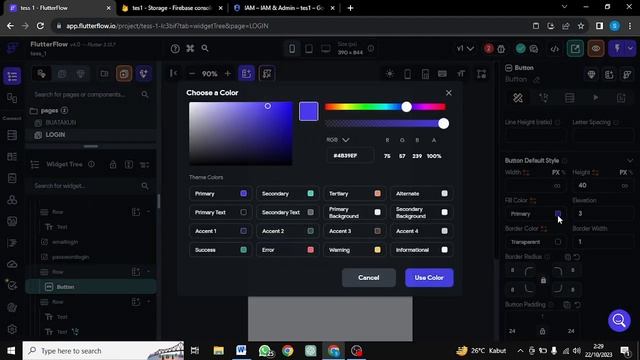
Task: Click the Use Color button
Action: (429, 278)
